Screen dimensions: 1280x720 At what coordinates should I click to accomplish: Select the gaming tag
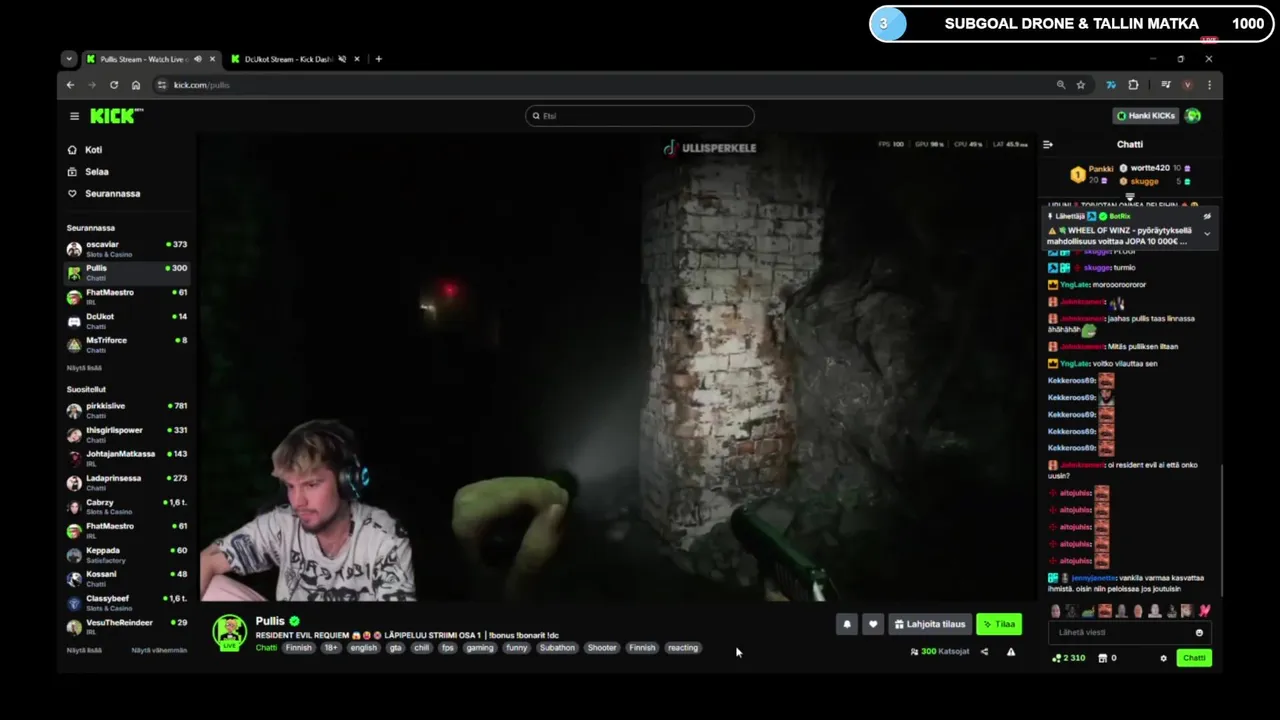(x=480, y=648)
